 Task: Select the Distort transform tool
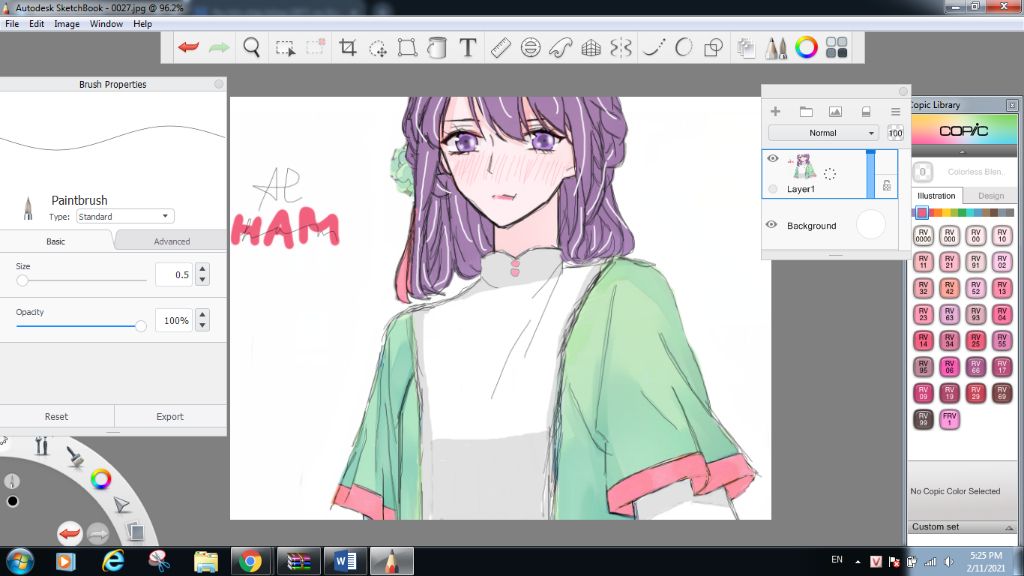(408, 47)
